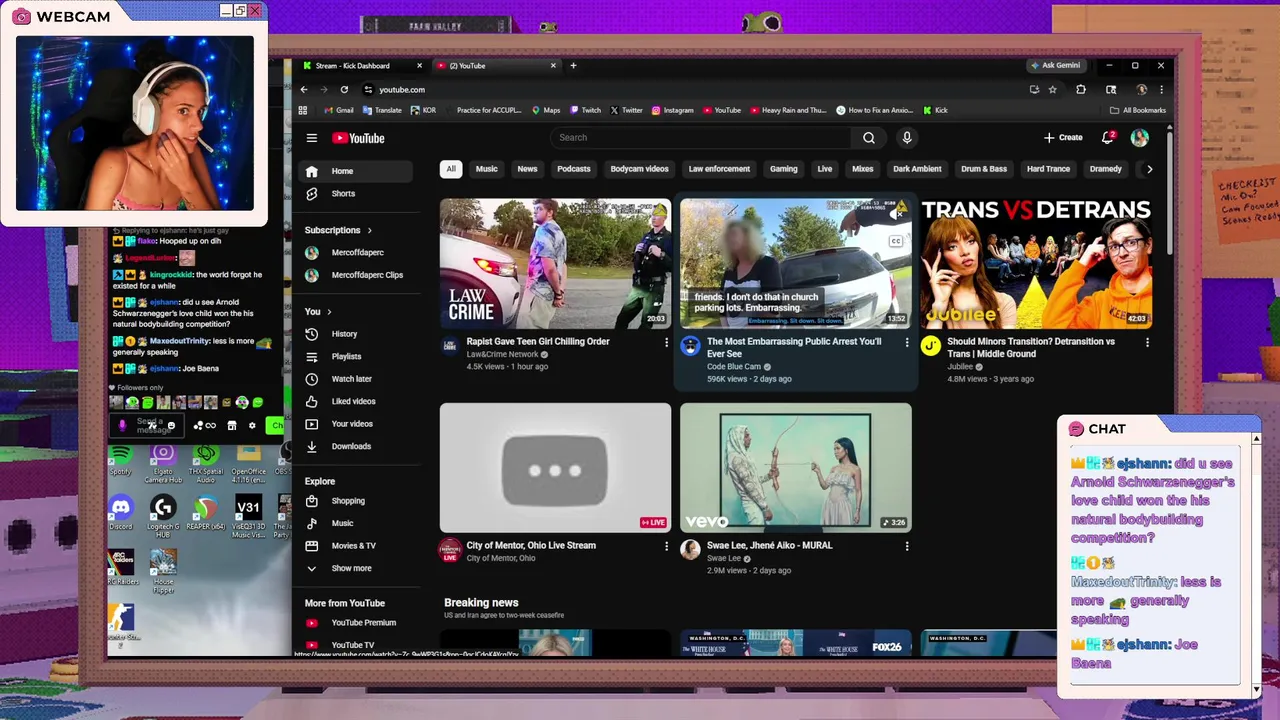This screenshot has width=1280, height=720.
Task: Open the Twitch bookmark
Action: click(586, 110)
